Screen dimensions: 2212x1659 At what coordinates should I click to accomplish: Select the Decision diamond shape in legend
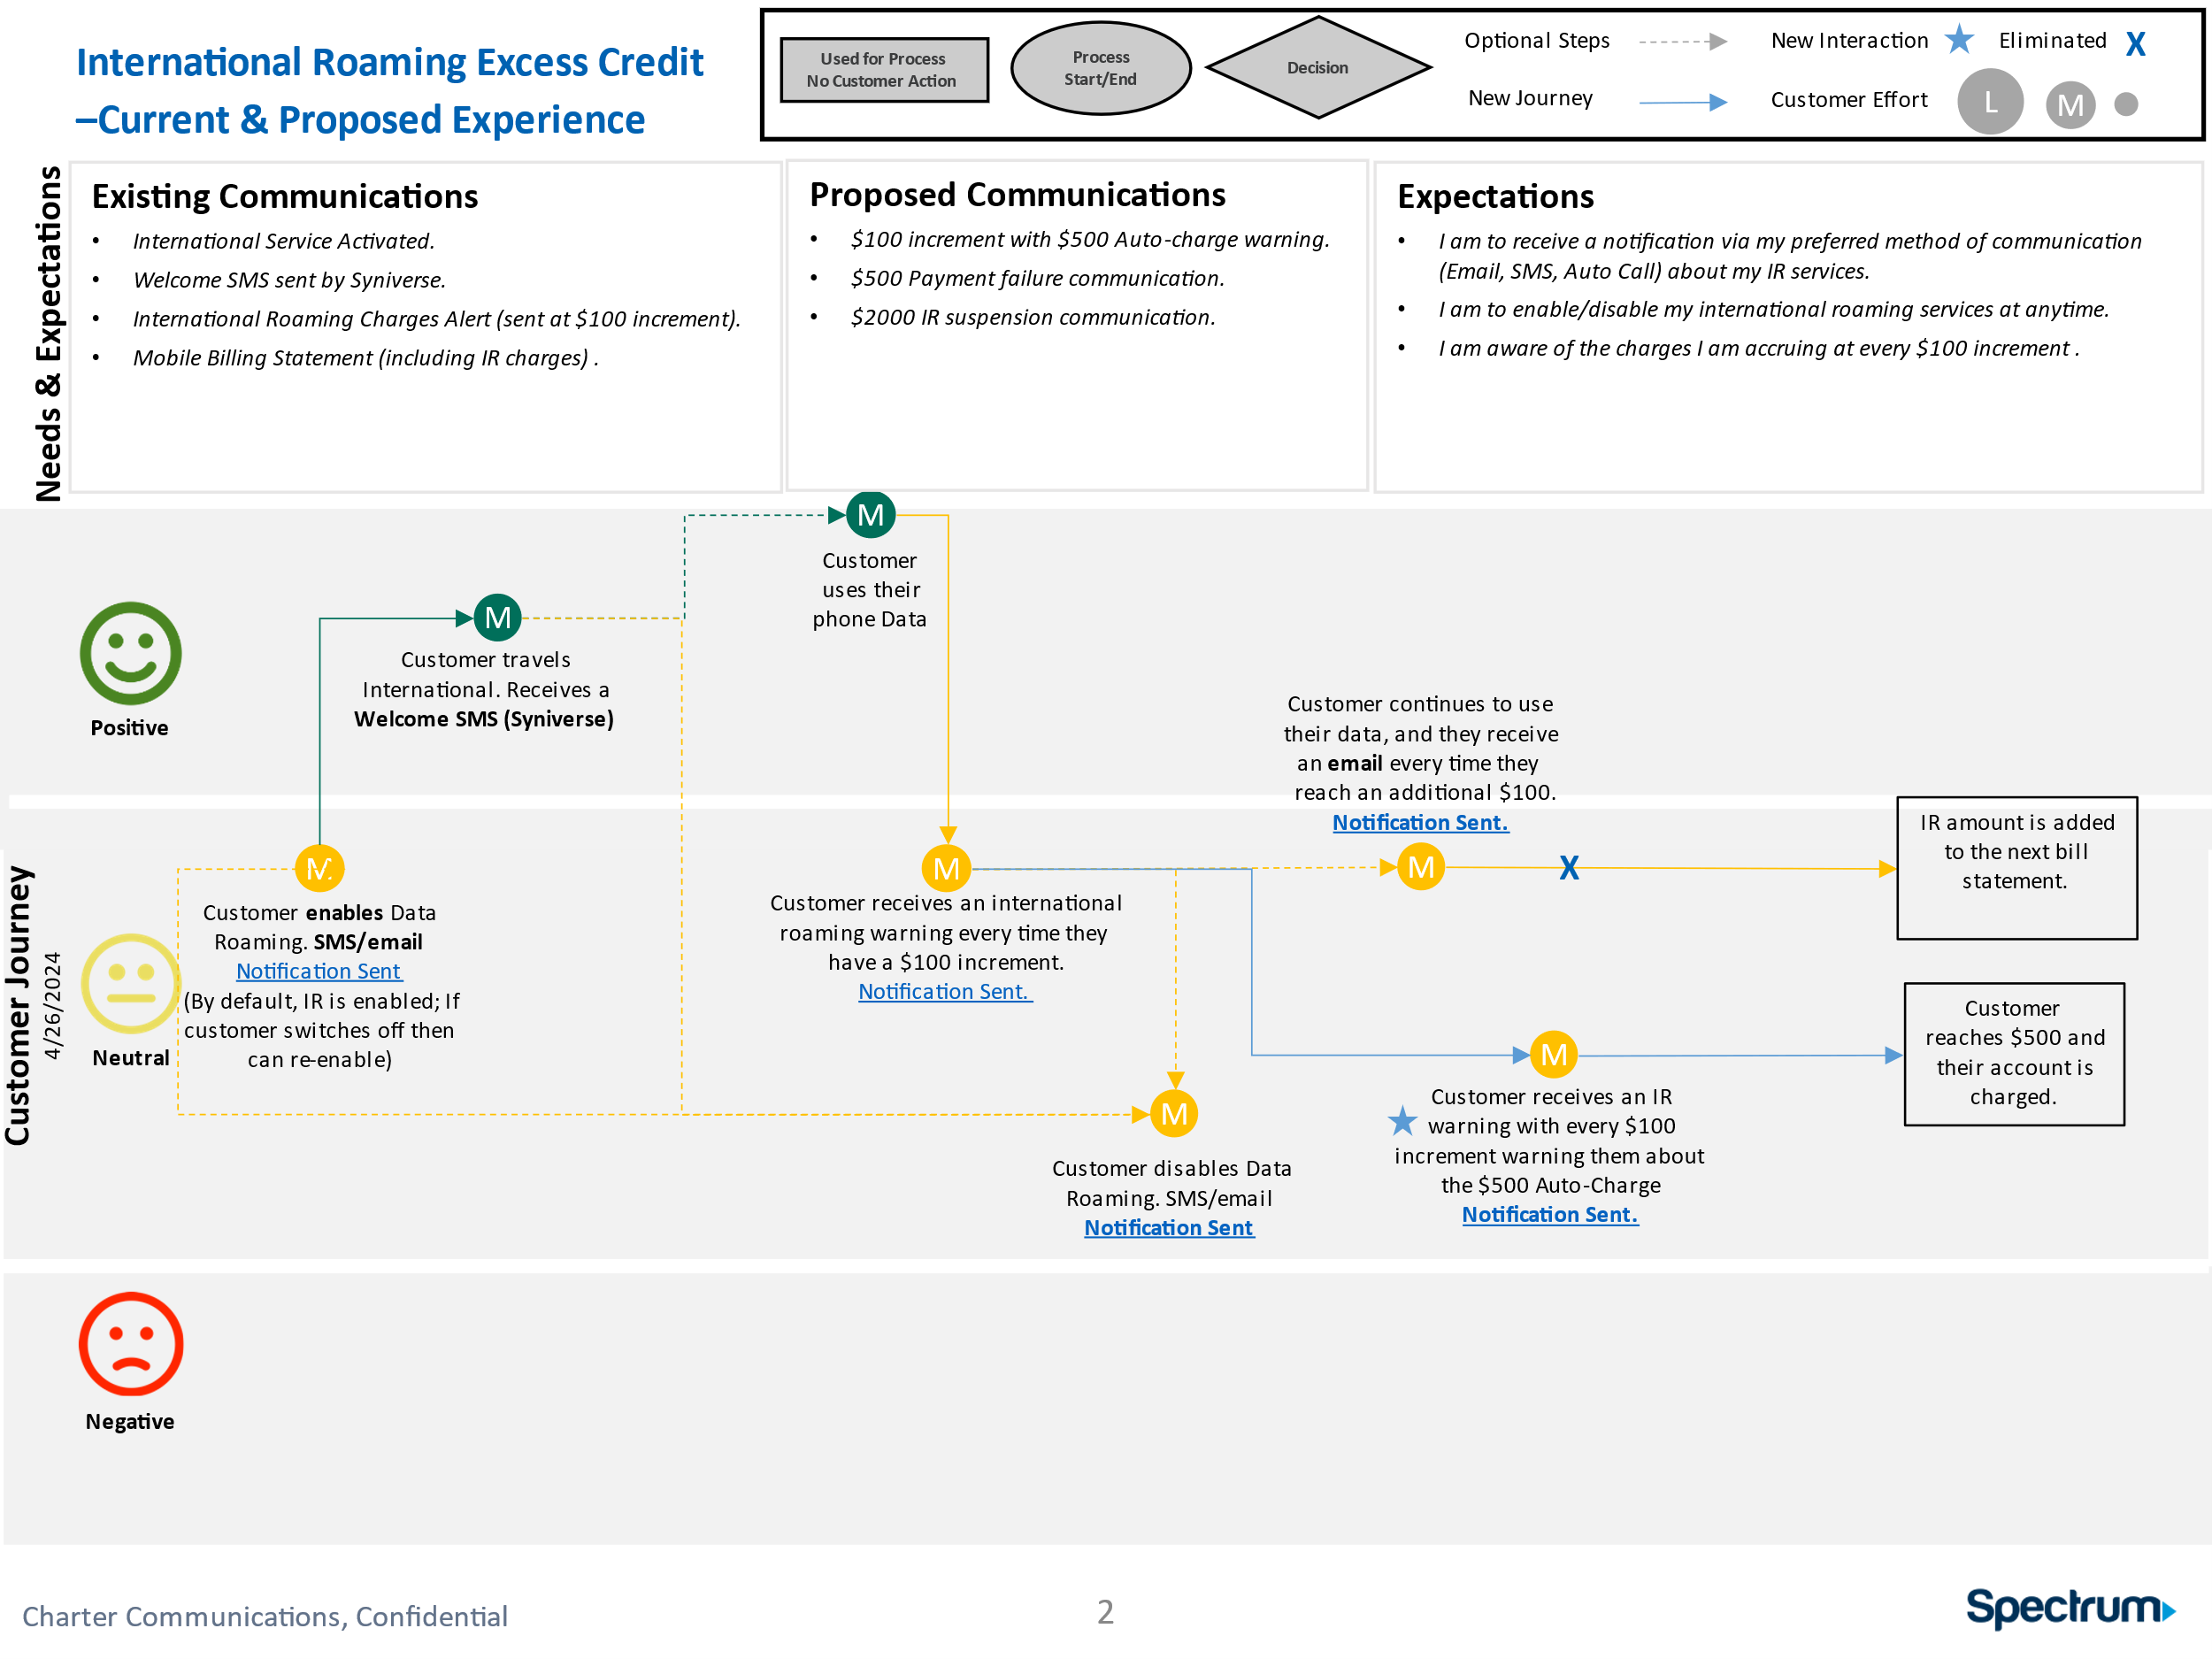1318,68
